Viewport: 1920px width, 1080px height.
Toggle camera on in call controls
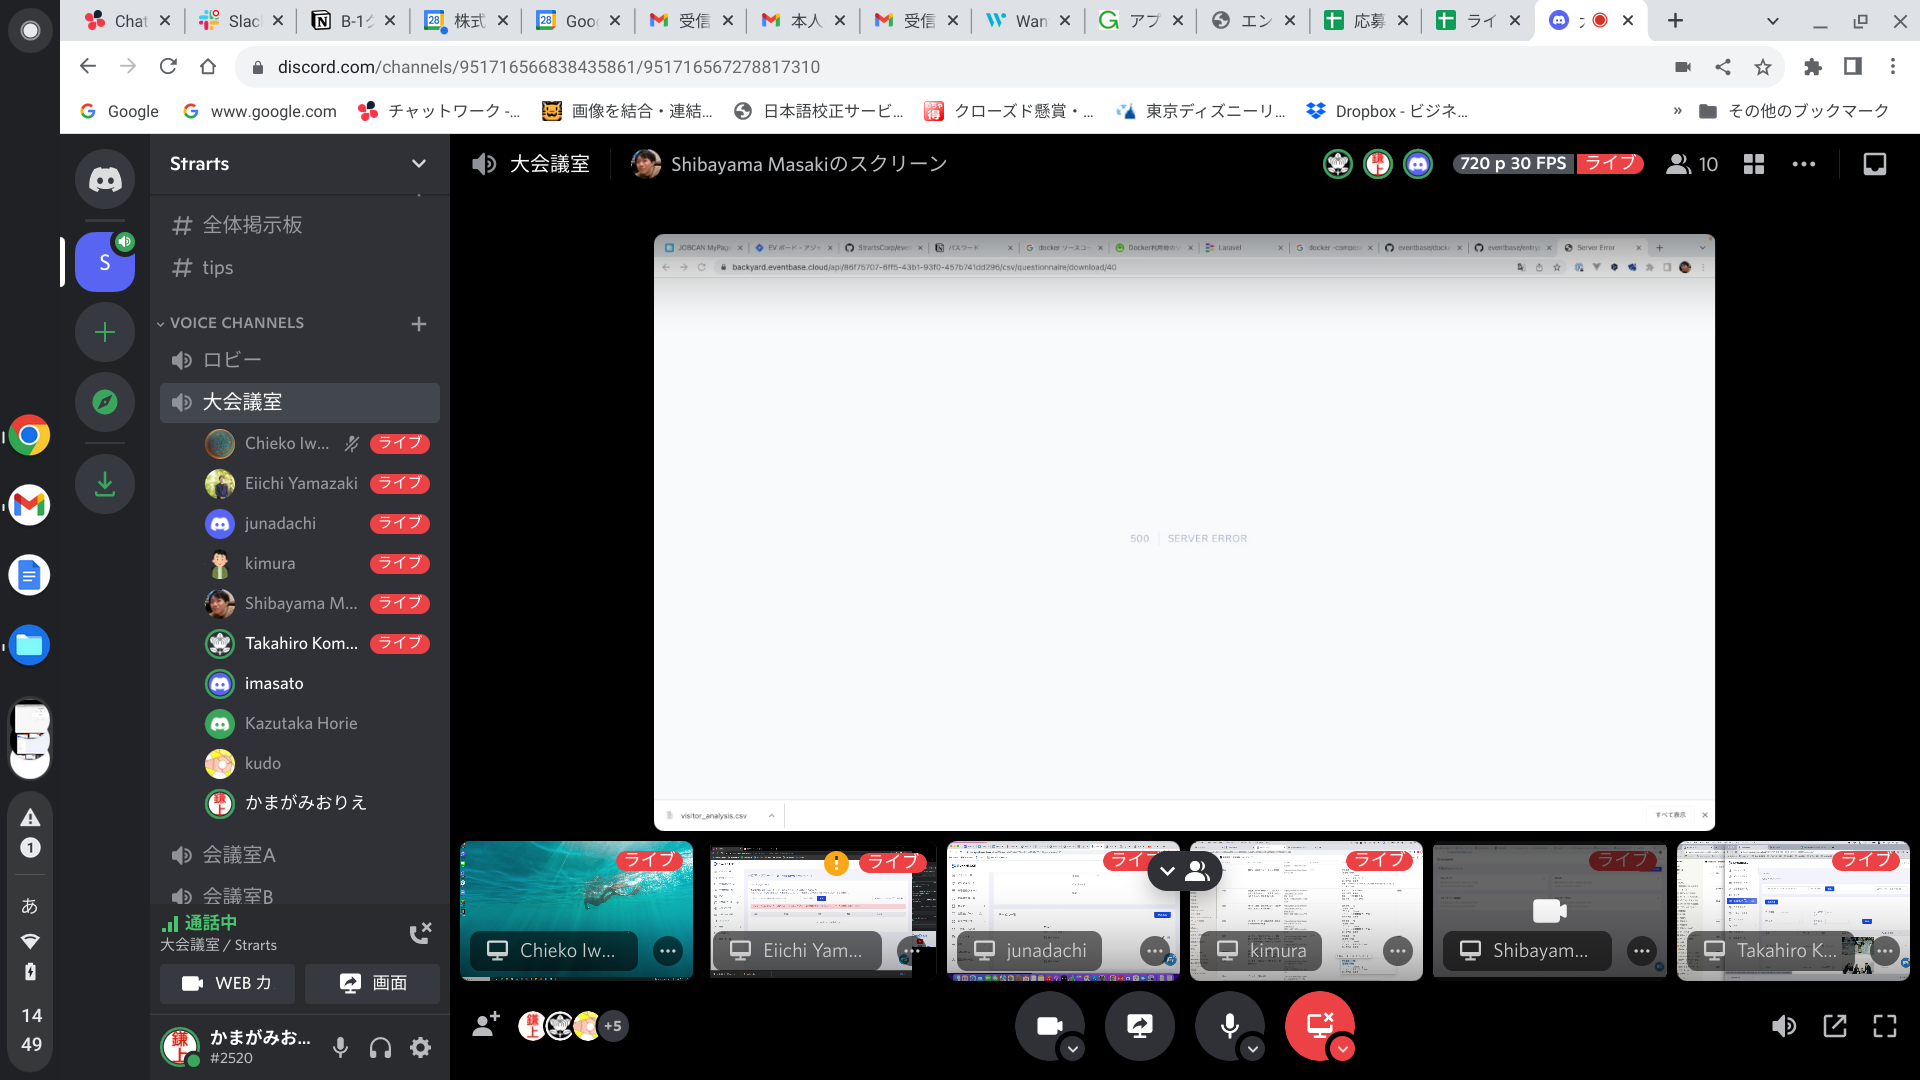pyautogui.click(x=1049, y=1026)
